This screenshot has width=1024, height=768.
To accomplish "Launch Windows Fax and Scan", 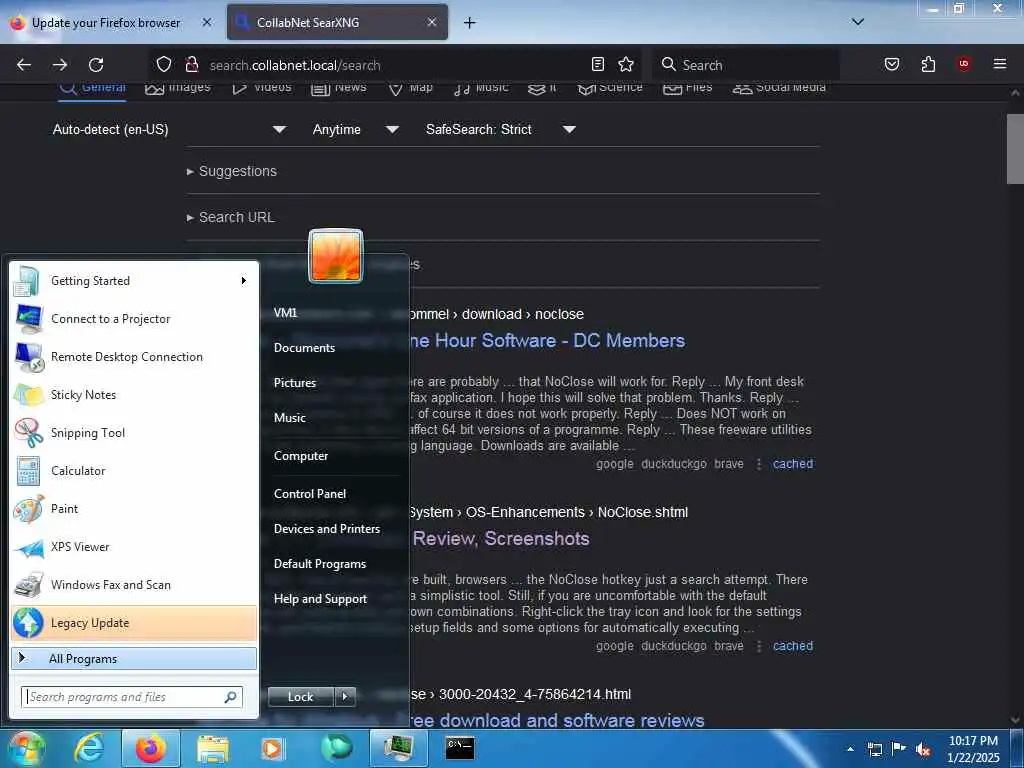I will [x=134, y=584].
